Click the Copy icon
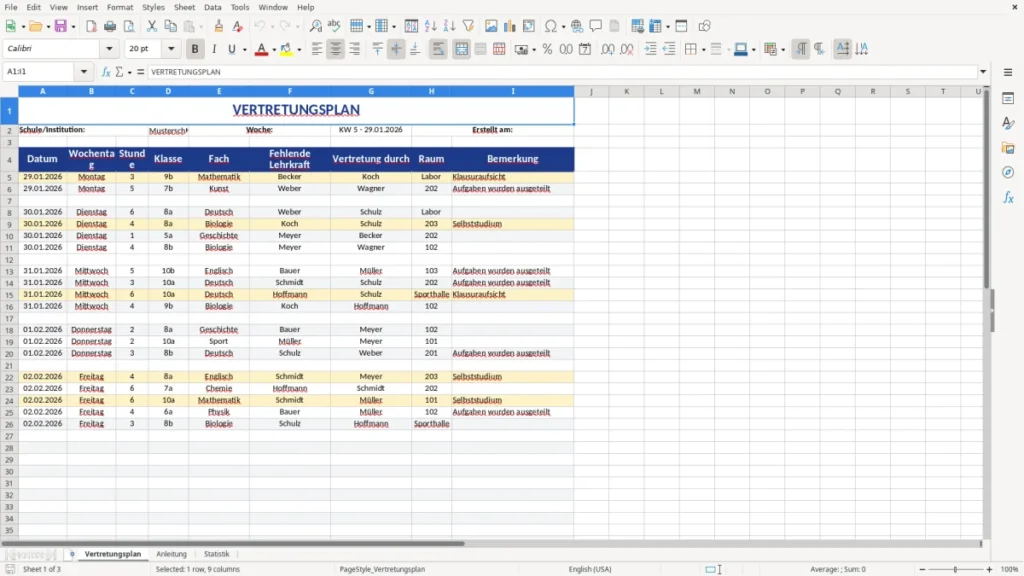The height and width of the screenshot is (576, 1024). tap(170, 26)
